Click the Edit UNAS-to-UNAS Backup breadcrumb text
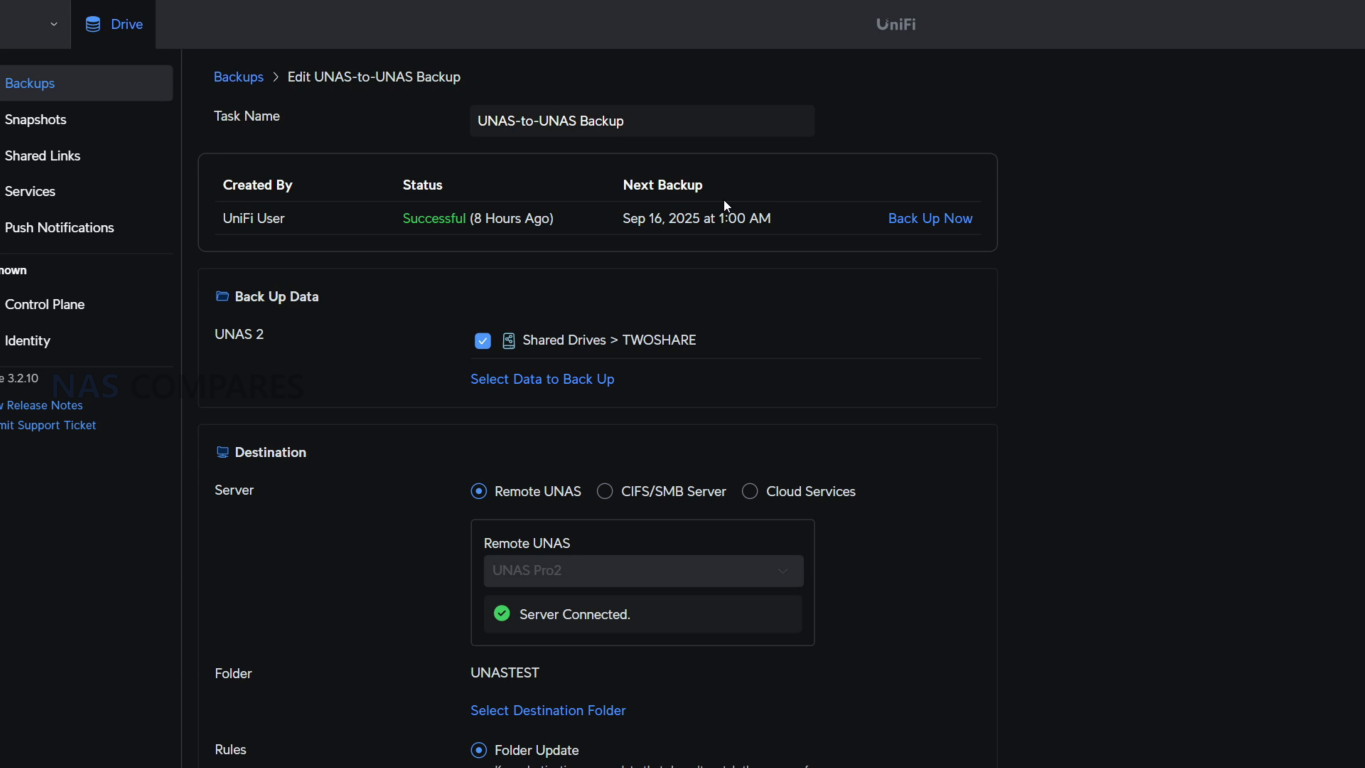Screen dimensions: 1365x768 (374, 77)
